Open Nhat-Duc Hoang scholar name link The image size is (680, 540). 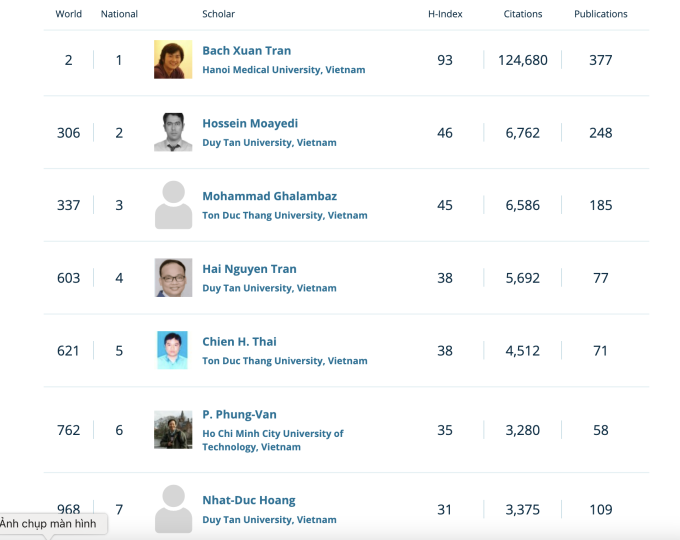pos(249,500)
